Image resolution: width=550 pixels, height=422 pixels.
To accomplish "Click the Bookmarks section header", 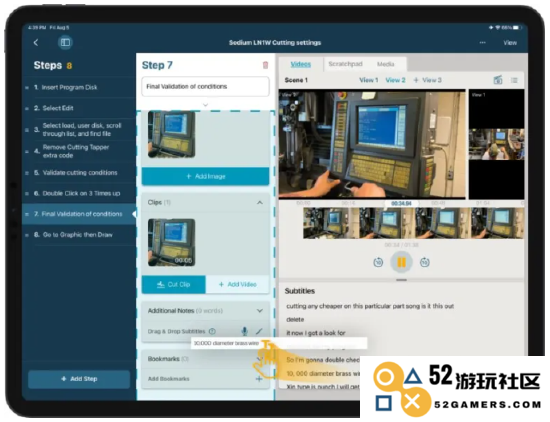I will (x=206, y=359).
